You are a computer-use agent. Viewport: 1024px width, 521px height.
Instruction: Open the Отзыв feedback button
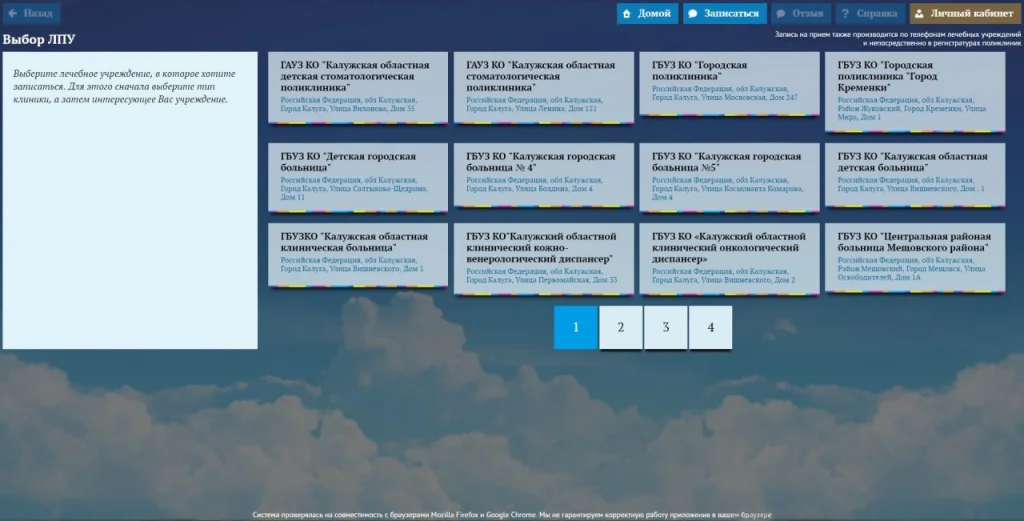click(800, 14)
